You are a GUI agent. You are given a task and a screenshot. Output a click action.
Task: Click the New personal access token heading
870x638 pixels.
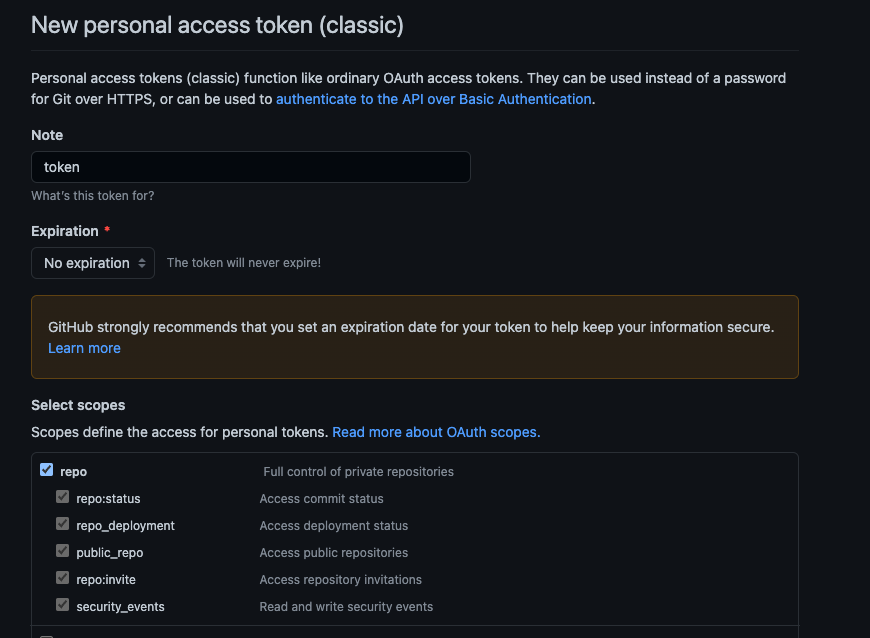[216, 25]
